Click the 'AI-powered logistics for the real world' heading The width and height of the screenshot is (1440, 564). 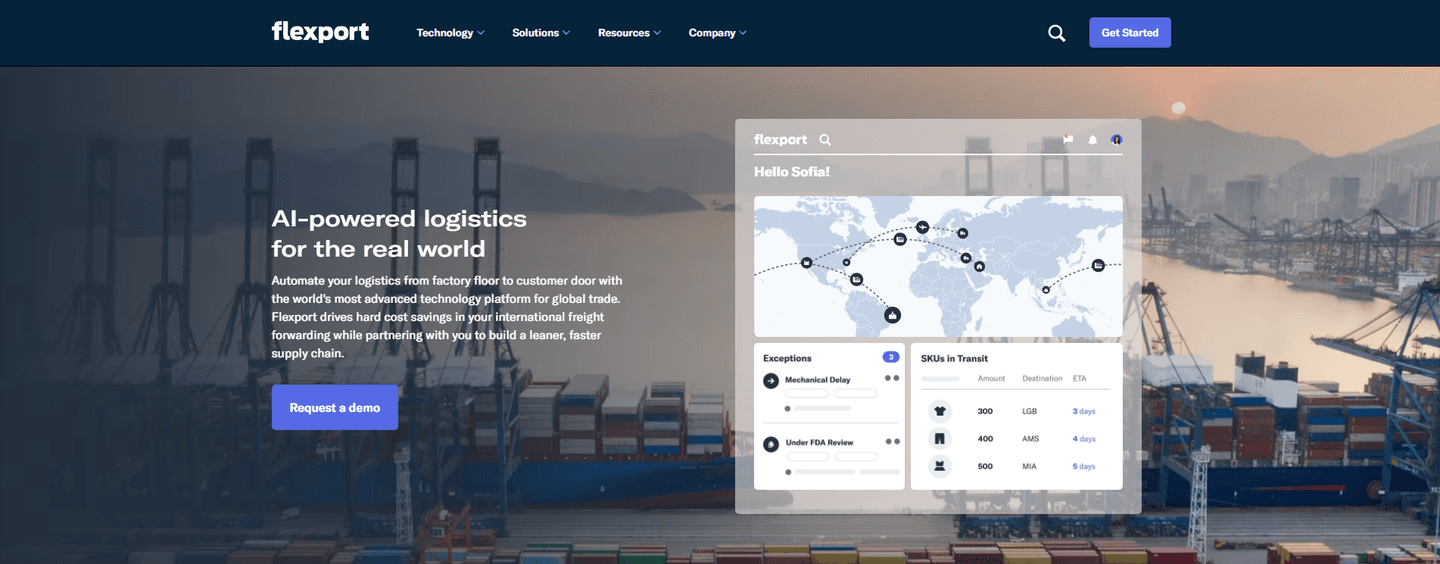coord(399,233)
